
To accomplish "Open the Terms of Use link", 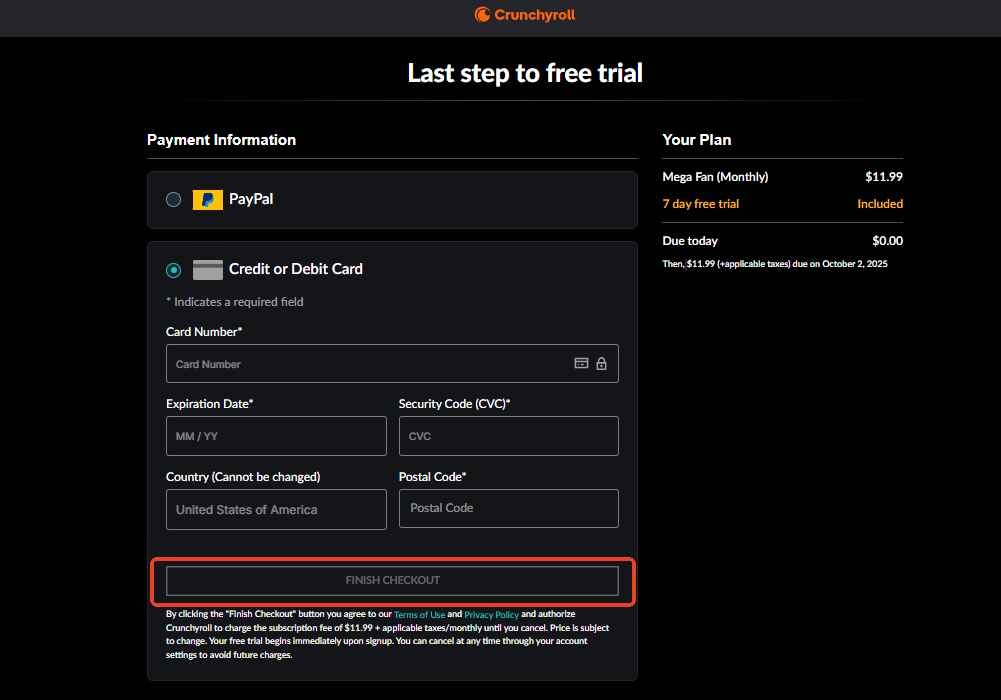I will pos(419,614).
